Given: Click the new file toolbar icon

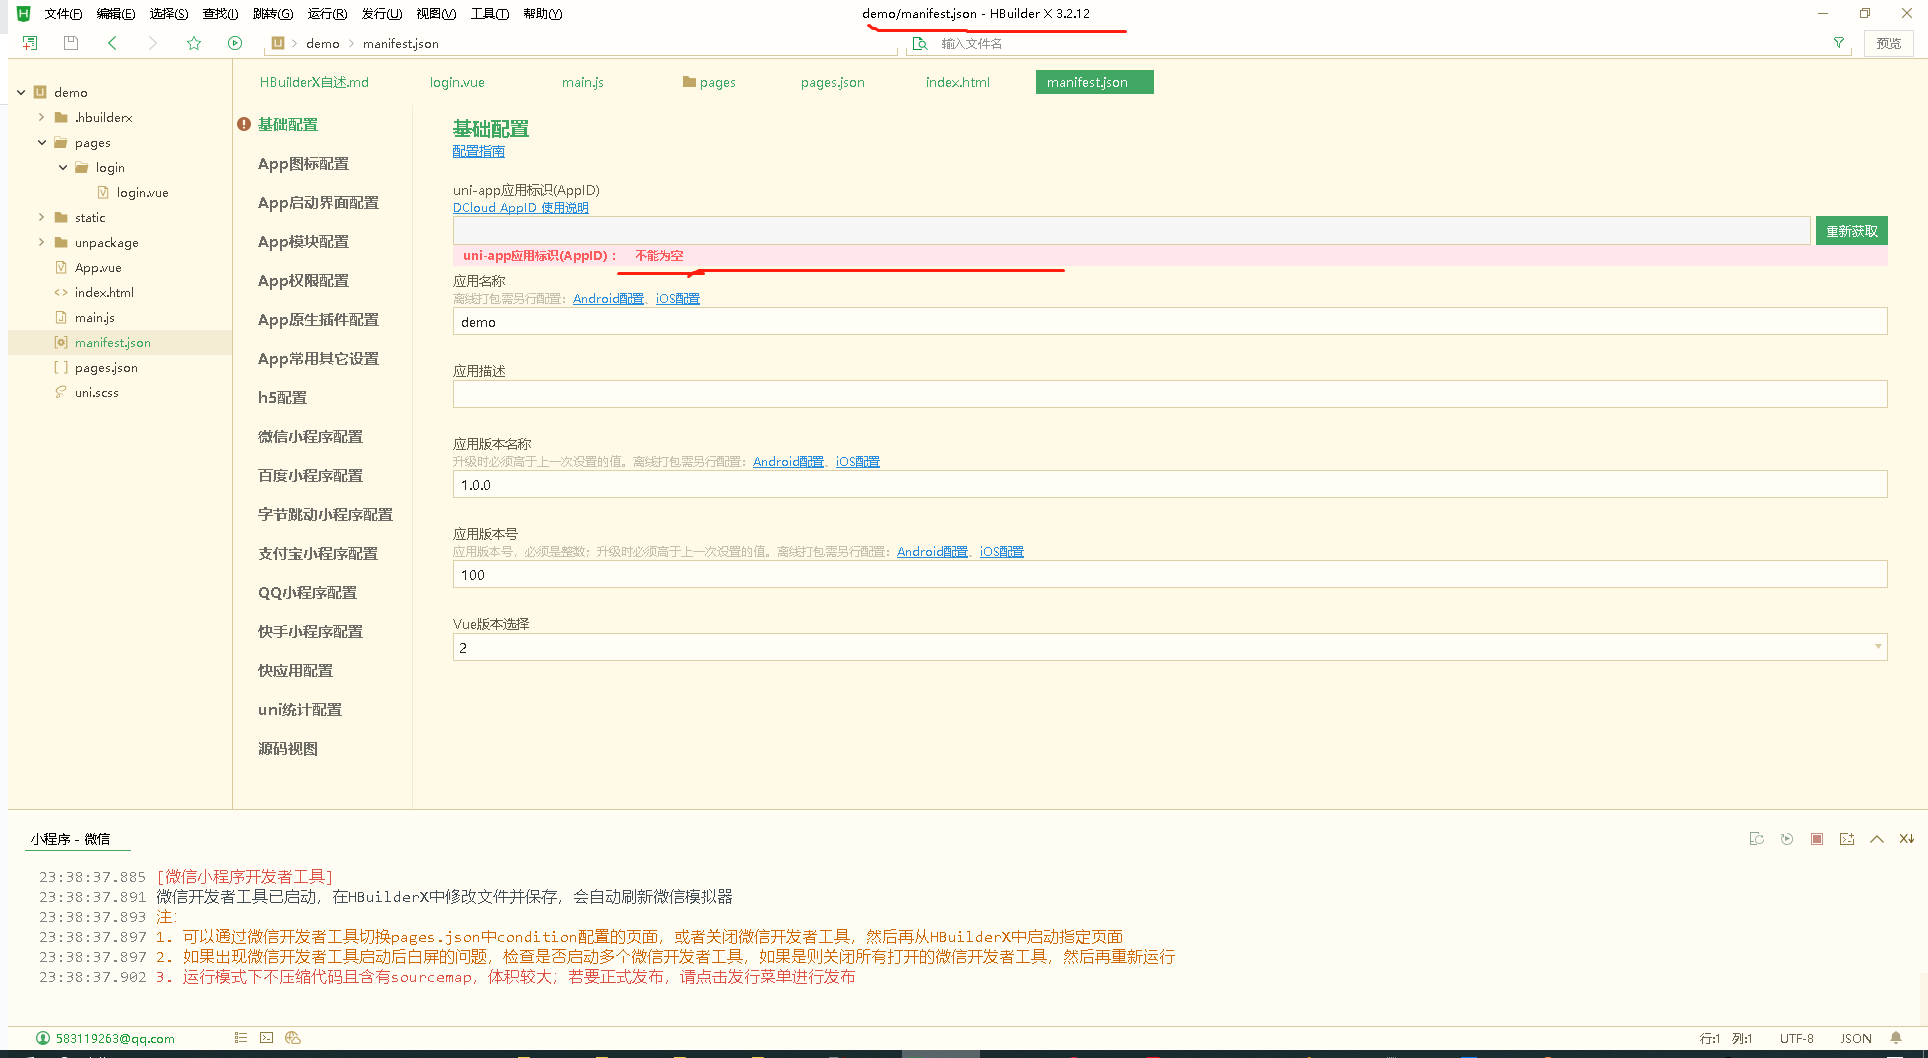Looking at the screenshot, I should point(30,43).
